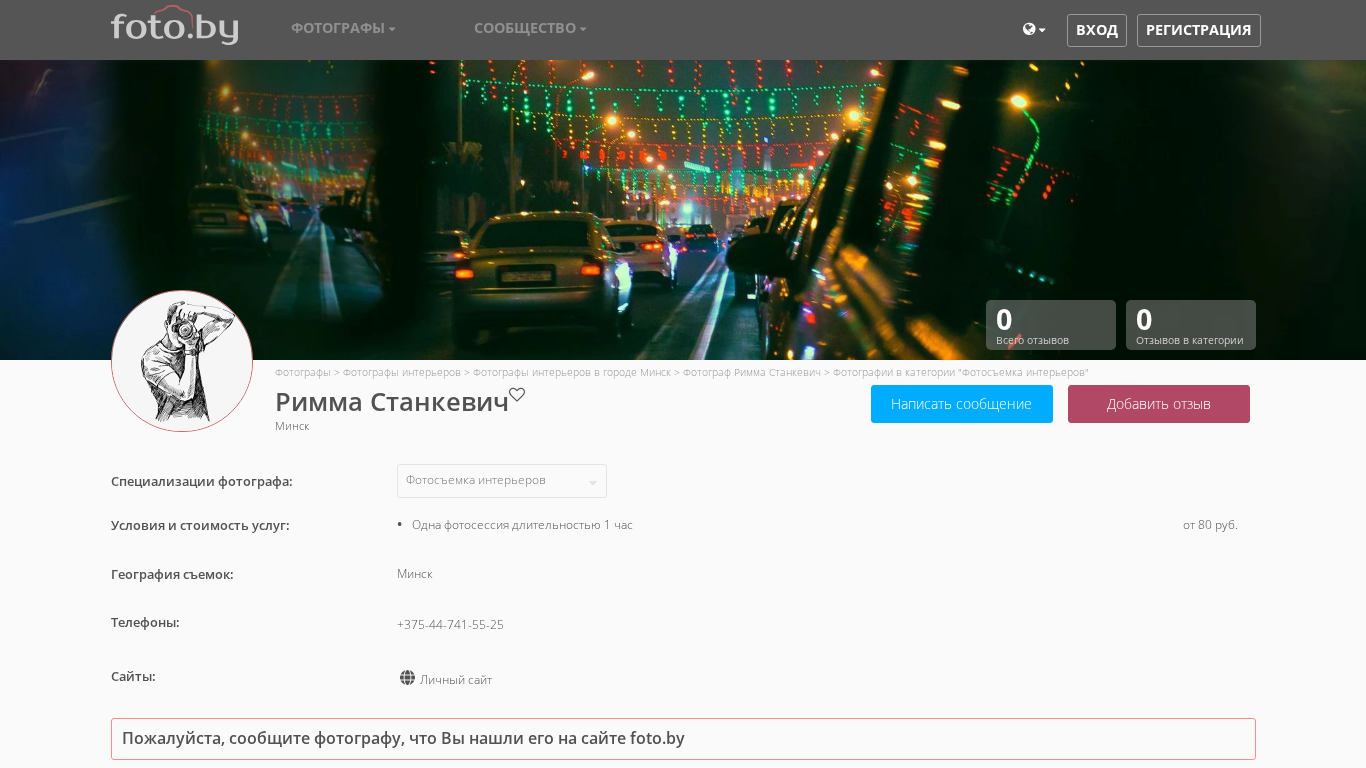Click the Телефоны label

145,622
